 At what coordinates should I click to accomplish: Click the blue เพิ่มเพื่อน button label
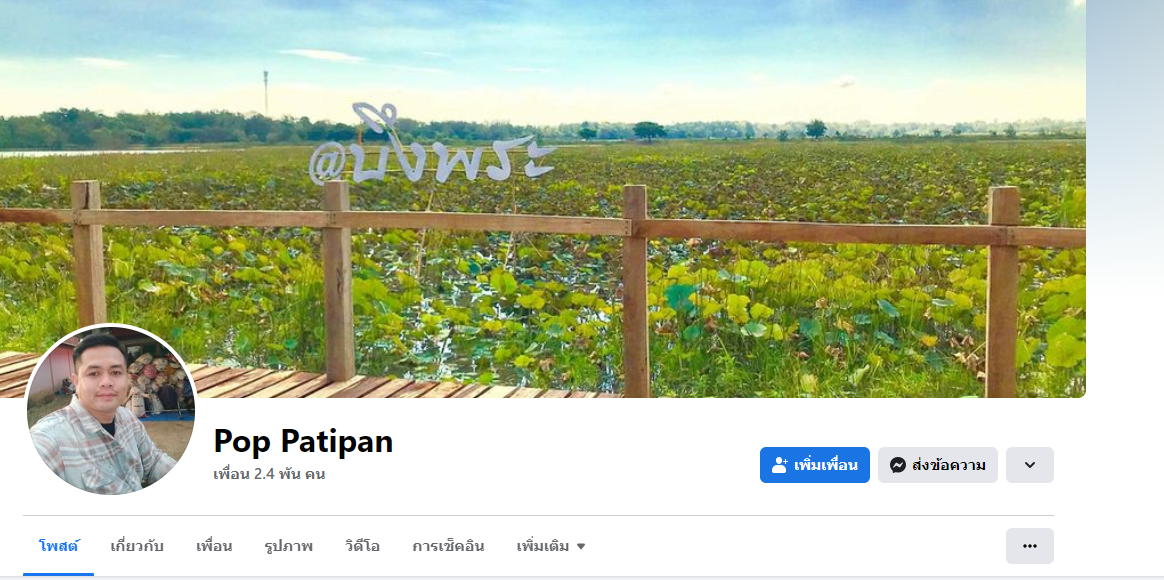pos(826,466)
